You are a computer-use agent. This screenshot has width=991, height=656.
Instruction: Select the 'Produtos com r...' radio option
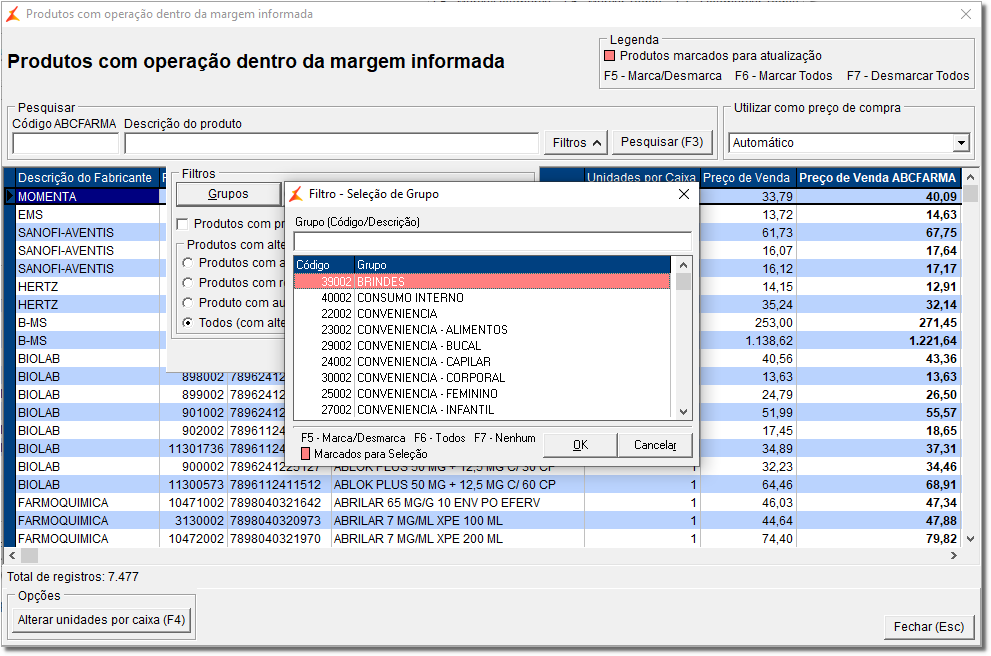188,282
